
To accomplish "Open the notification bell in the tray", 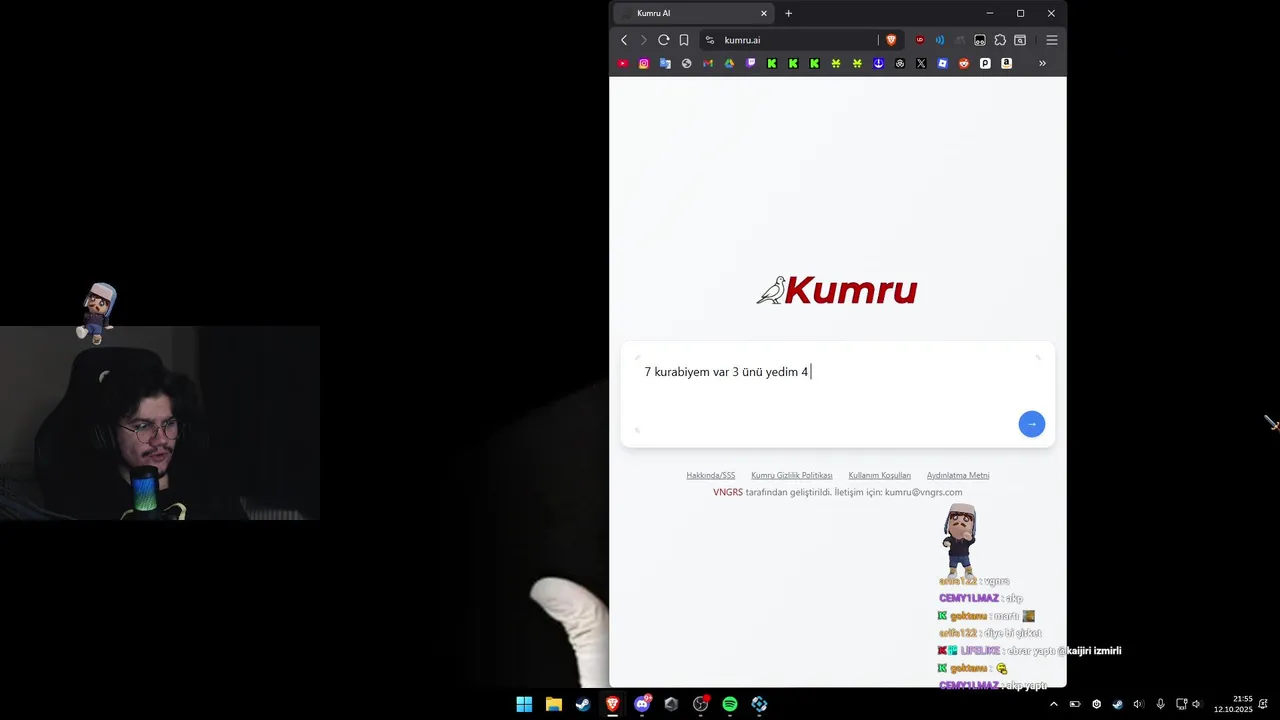I will point(1263,704).
